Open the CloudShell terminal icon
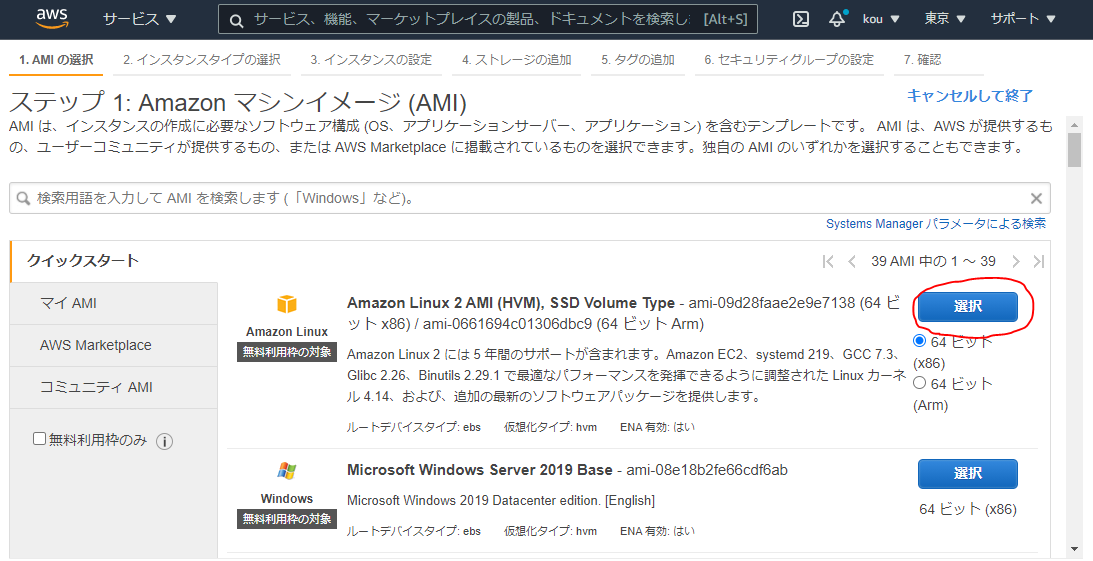1093x561 pixels. (x=801, y=20)
